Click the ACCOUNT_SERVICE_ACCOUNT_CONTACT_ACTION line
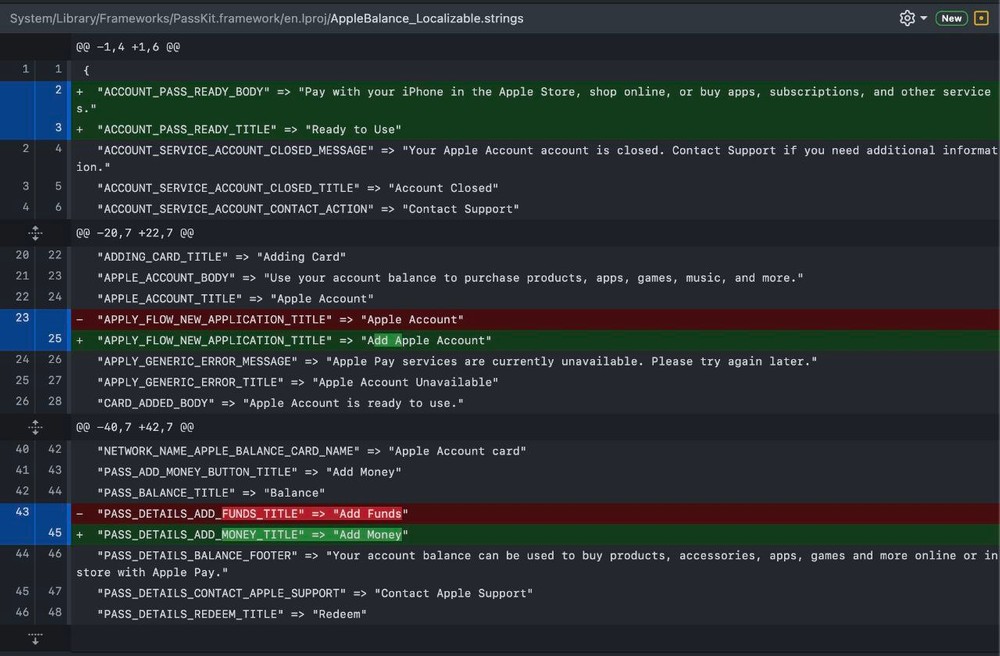 [x=535, y=209]
